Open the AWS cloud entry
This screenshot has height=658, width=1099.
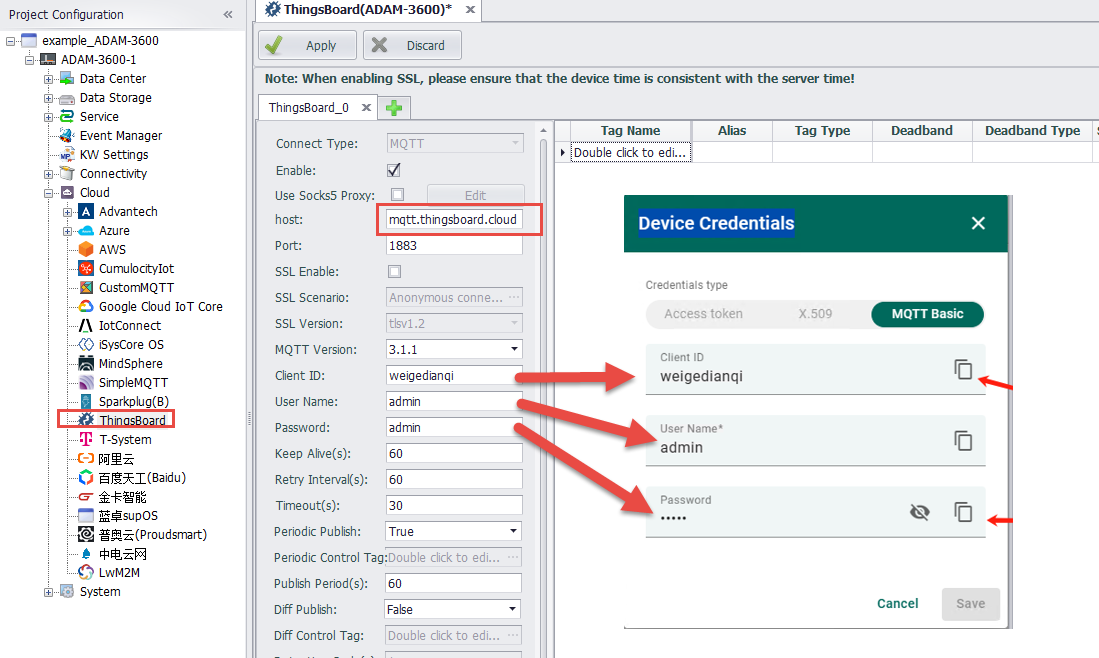pyautogui.click(x=112, y=249)
